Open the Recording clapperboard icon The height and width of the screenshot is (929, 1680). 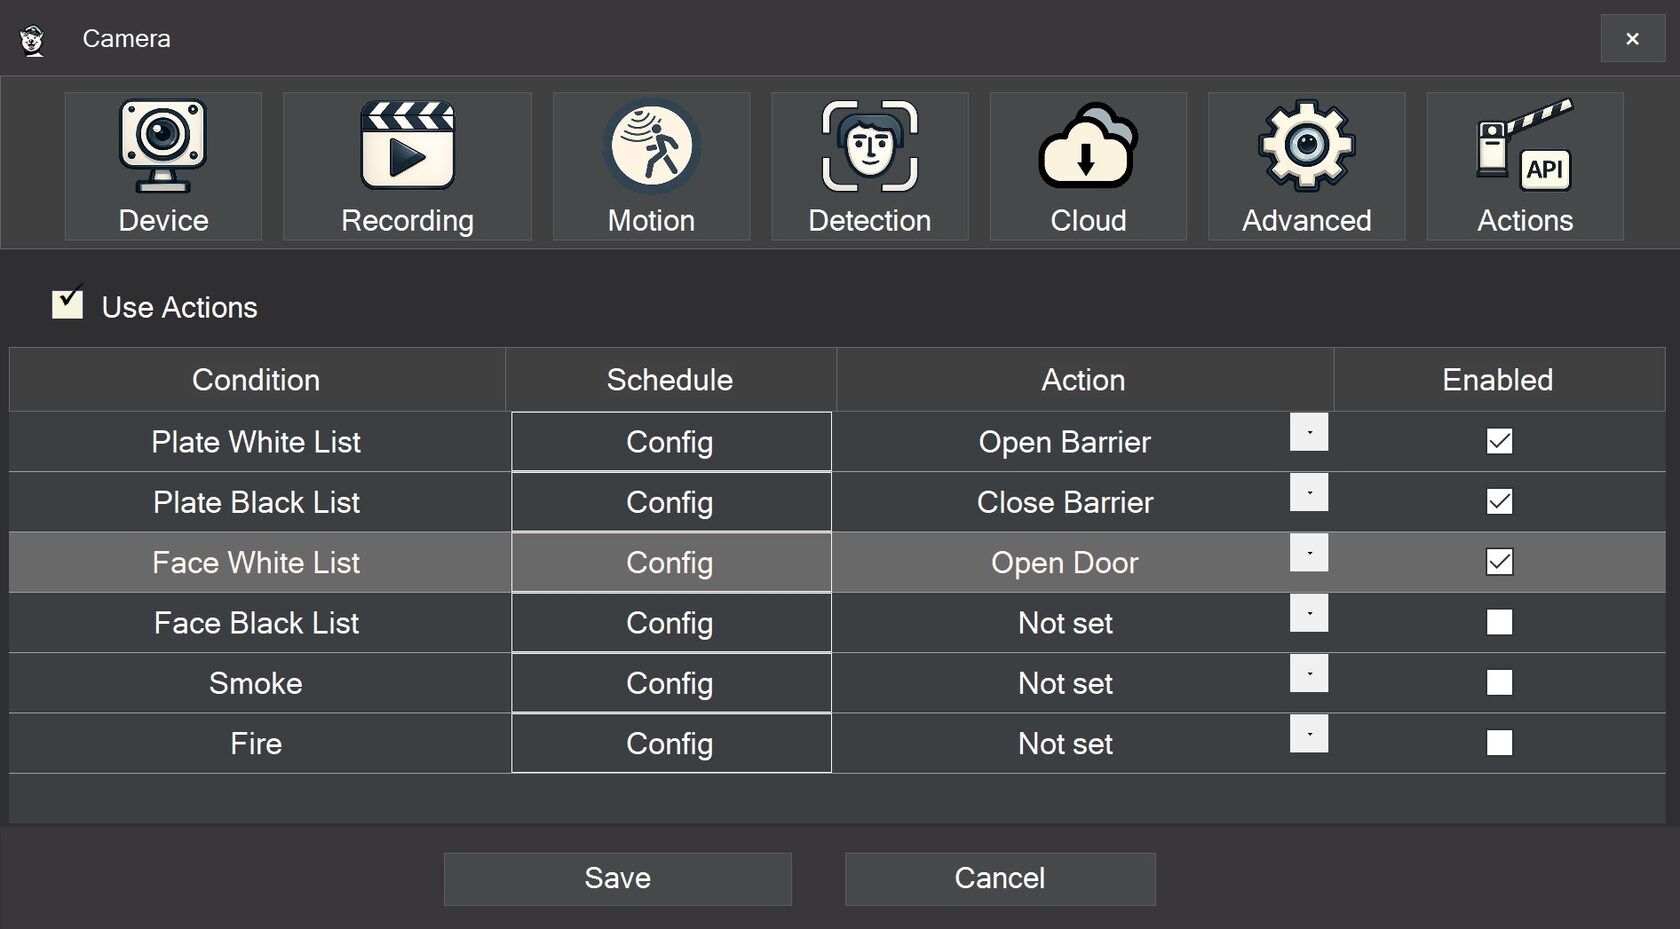point(407,147)
